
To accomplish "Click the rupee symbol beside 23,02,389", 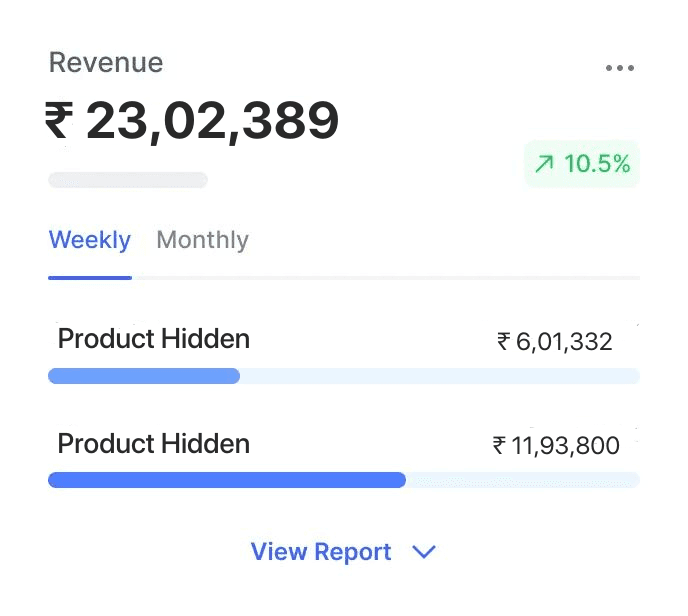I will click(59, 122).
